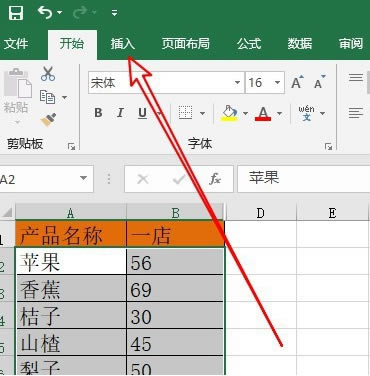Select the cell with value 69

[x=175, y=288]
